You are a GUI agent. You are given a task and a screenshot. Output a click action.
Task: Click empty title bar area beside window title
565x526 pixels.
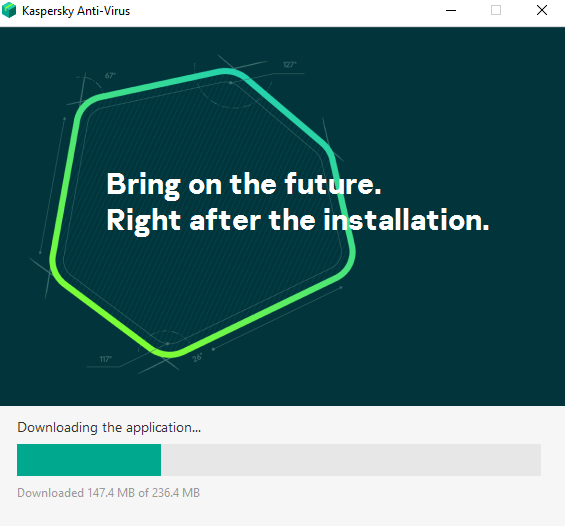point(285,11)
